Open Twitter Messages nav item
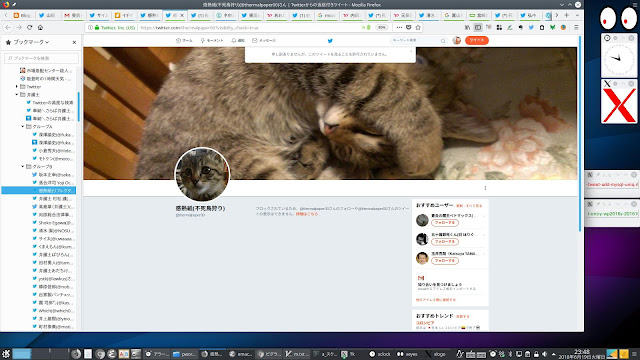 click(264, 40)
